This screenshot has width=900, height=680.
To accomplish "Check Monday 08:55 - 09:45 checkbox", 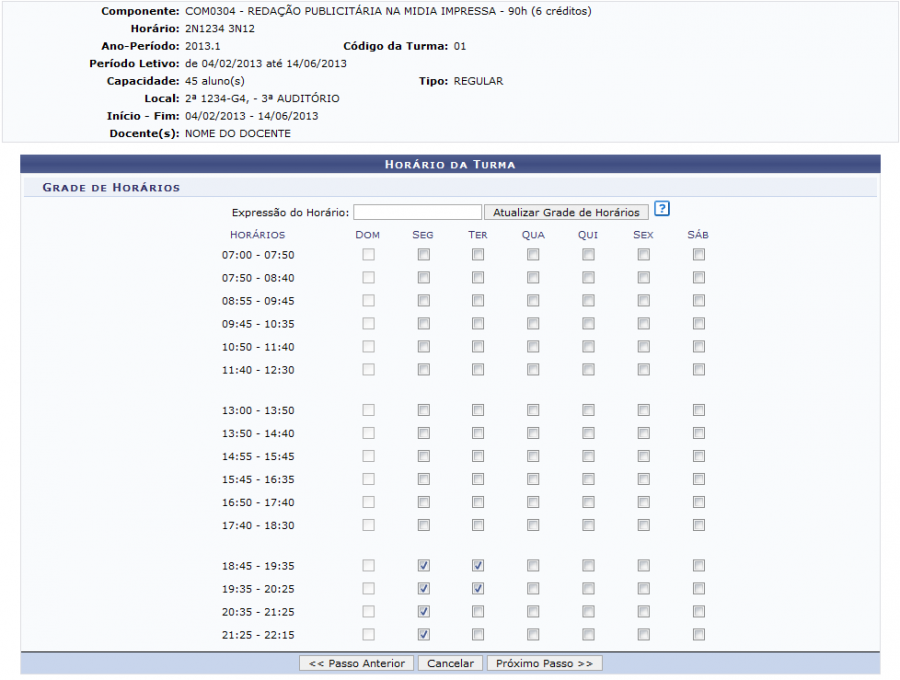I will pyautogui.click(x=423, y=301).
